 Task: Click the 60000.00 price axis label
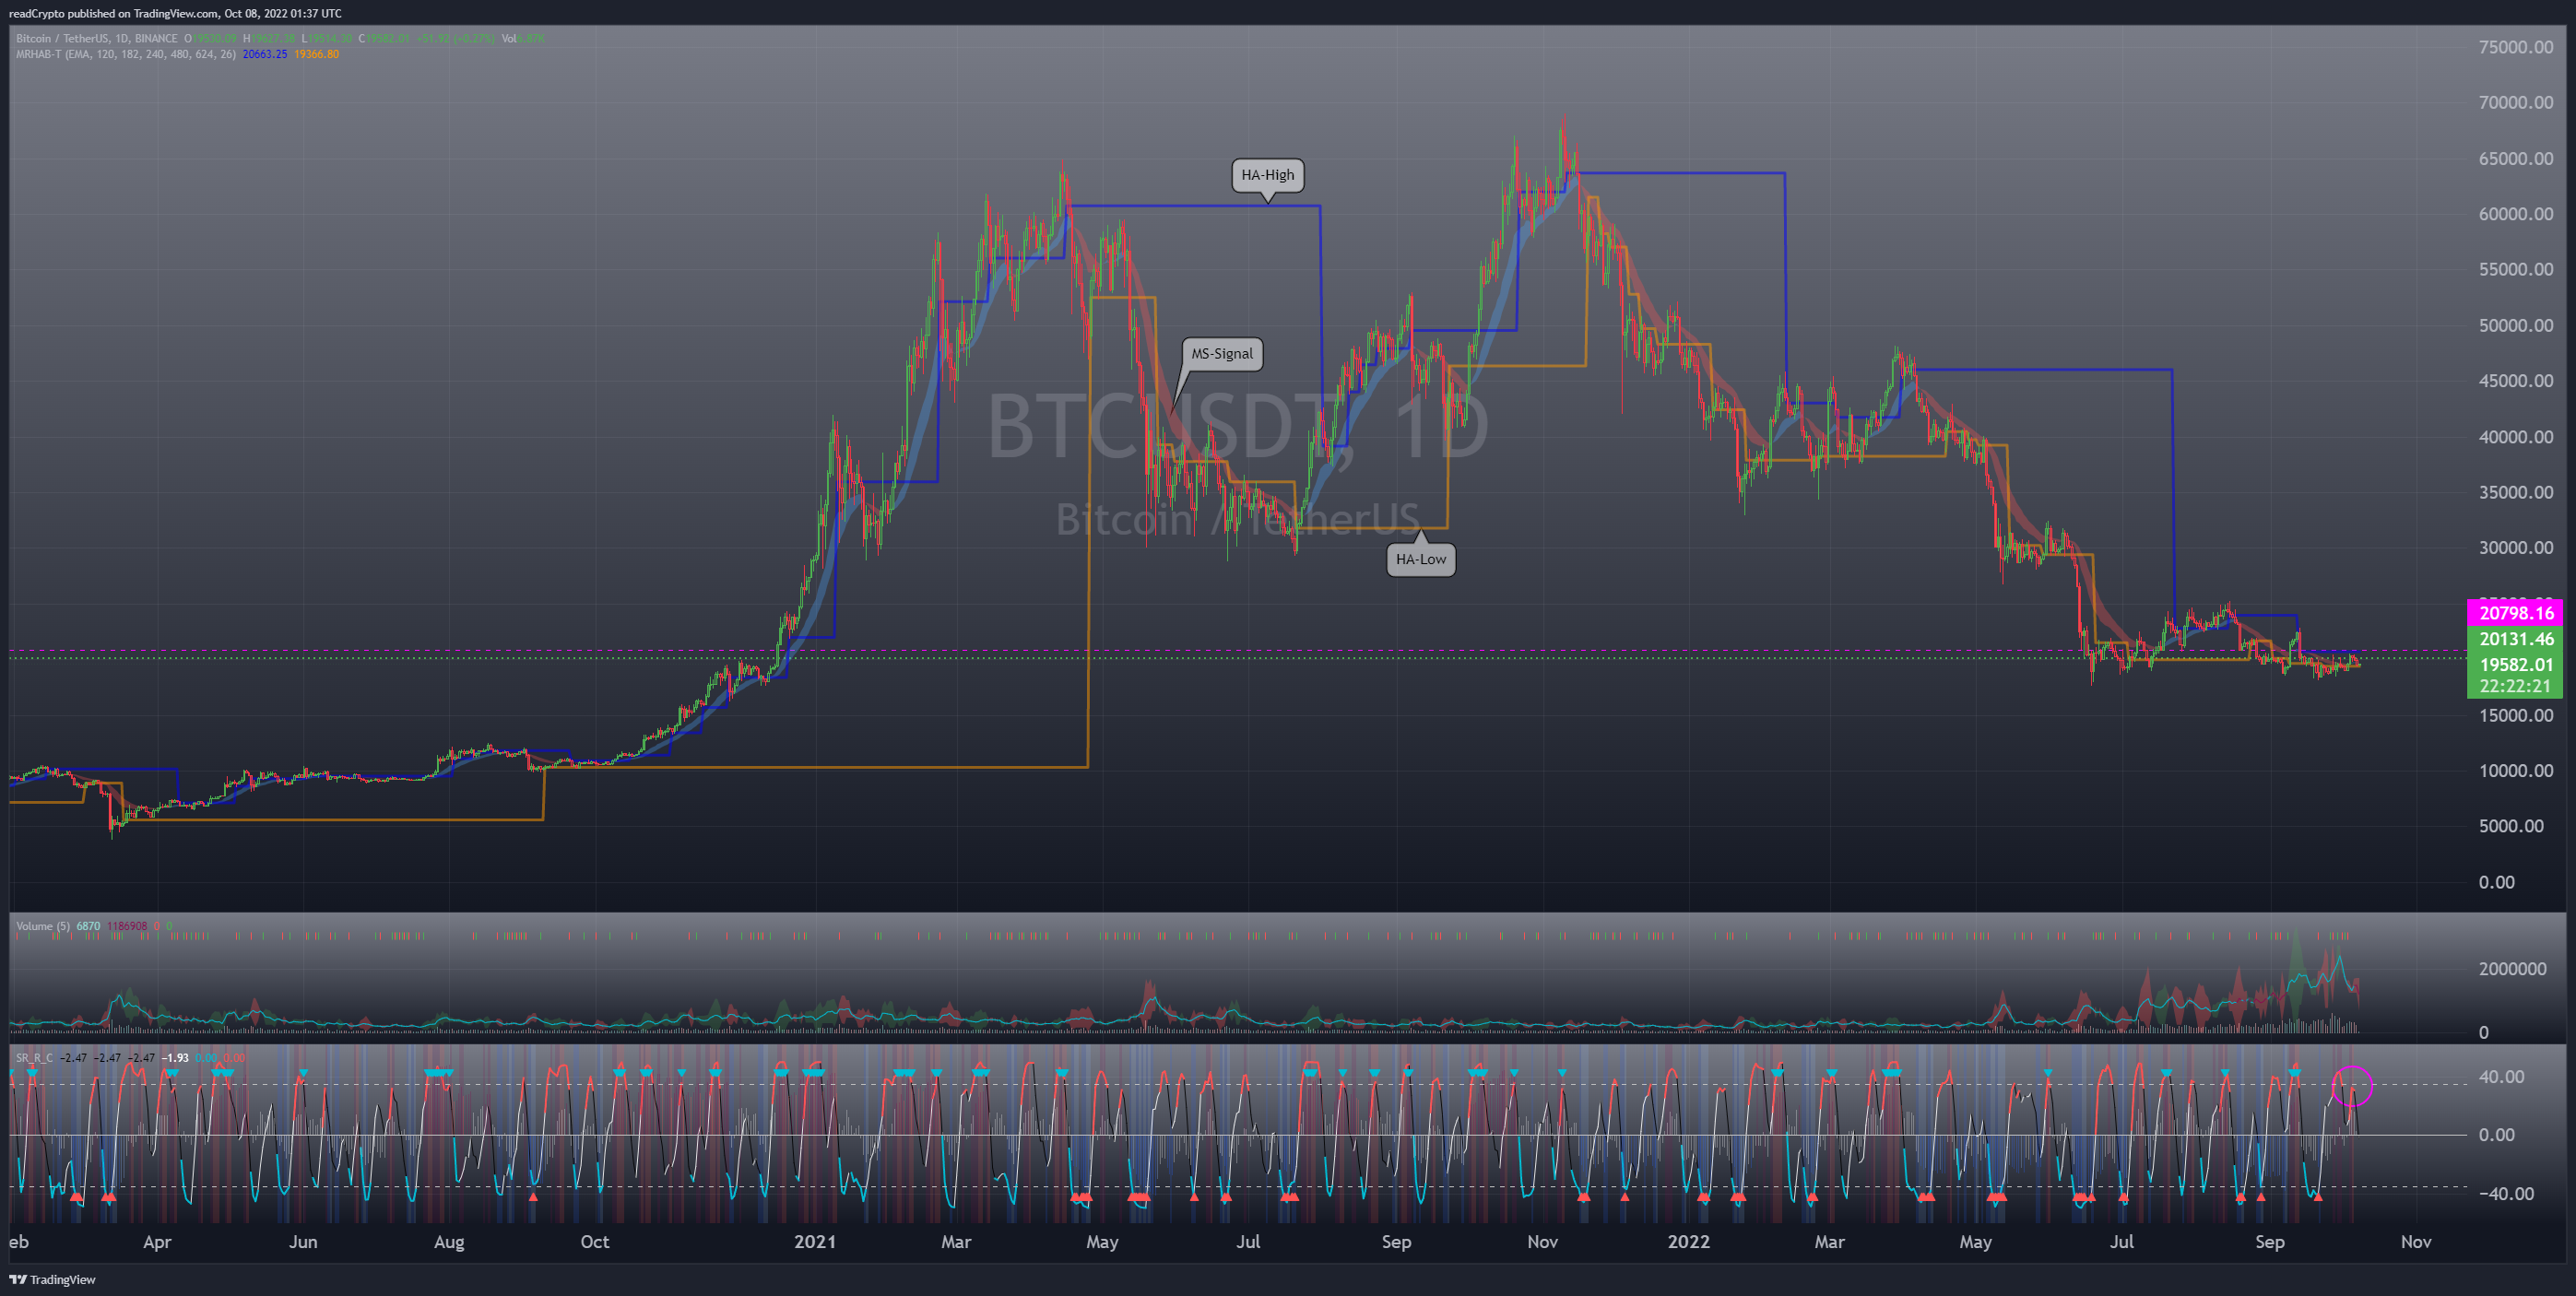pos(2516,214)
